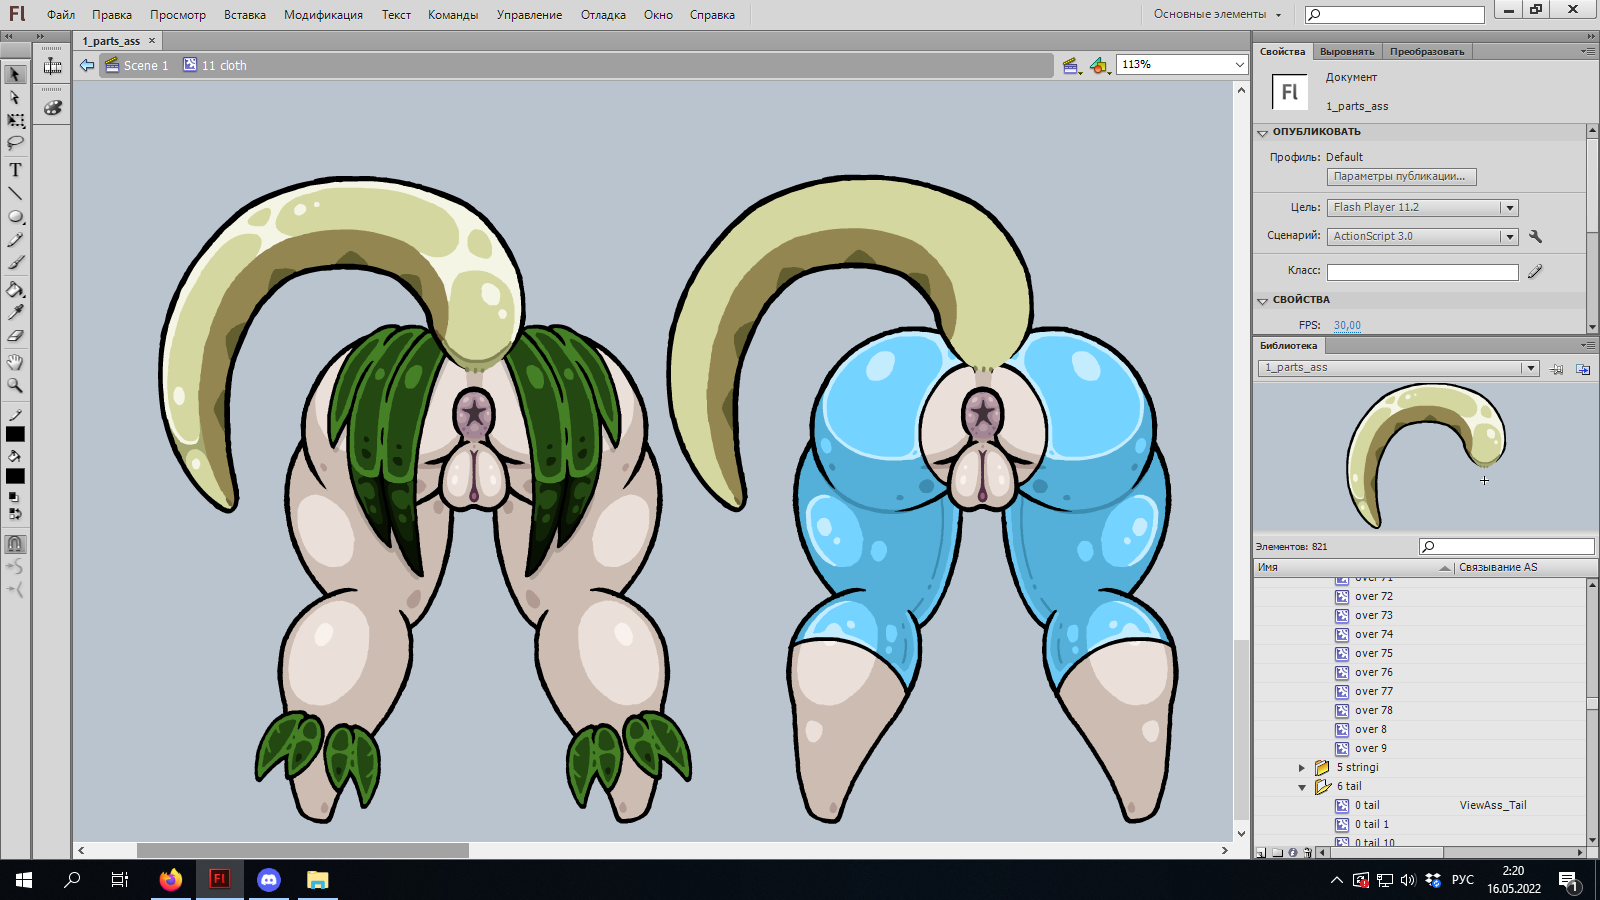This screenshot has width=1600, height=900.
Task: Click into the Класс input field
Action: [x=1422, y=272]
